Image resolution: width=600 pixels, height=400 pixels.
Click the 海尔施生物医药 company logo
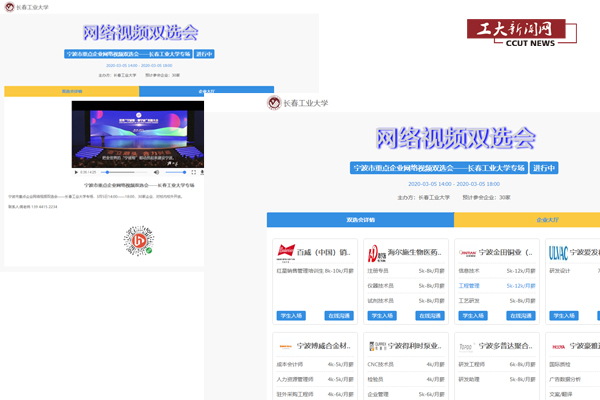377,253
